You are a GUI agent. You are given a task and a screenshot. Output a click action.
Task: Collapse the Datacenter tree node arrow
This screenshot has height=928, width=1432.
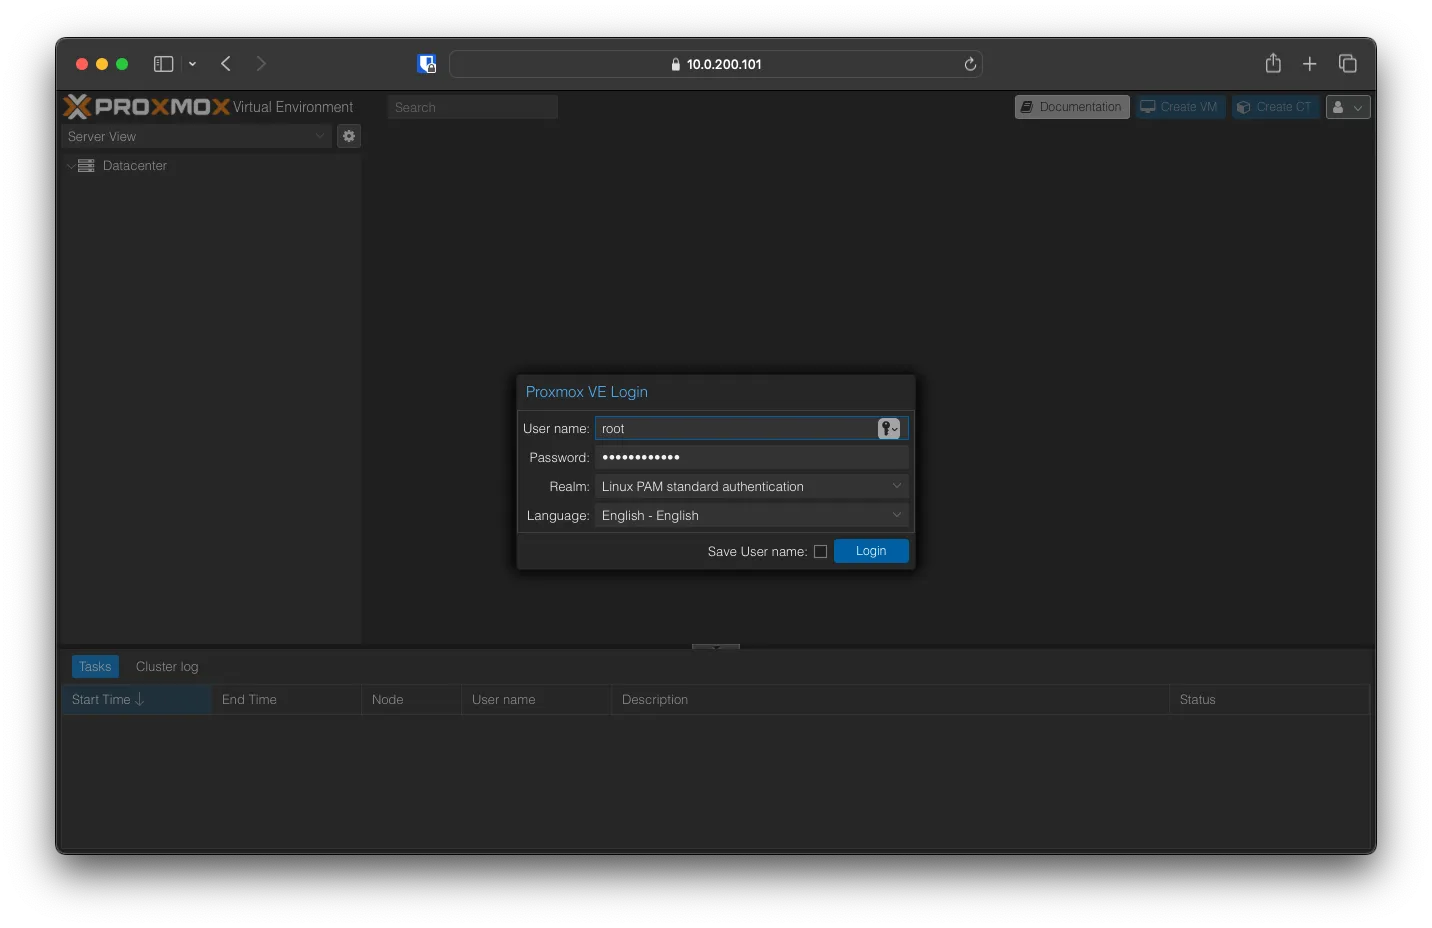point(70,166)
